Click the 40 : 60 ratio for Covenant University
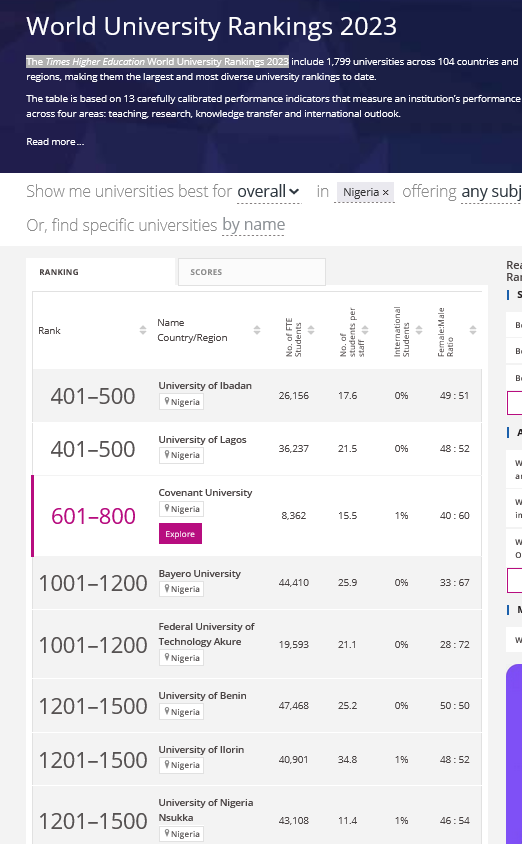The width and height of the screenshot is (522, 844). coord(455,516)
